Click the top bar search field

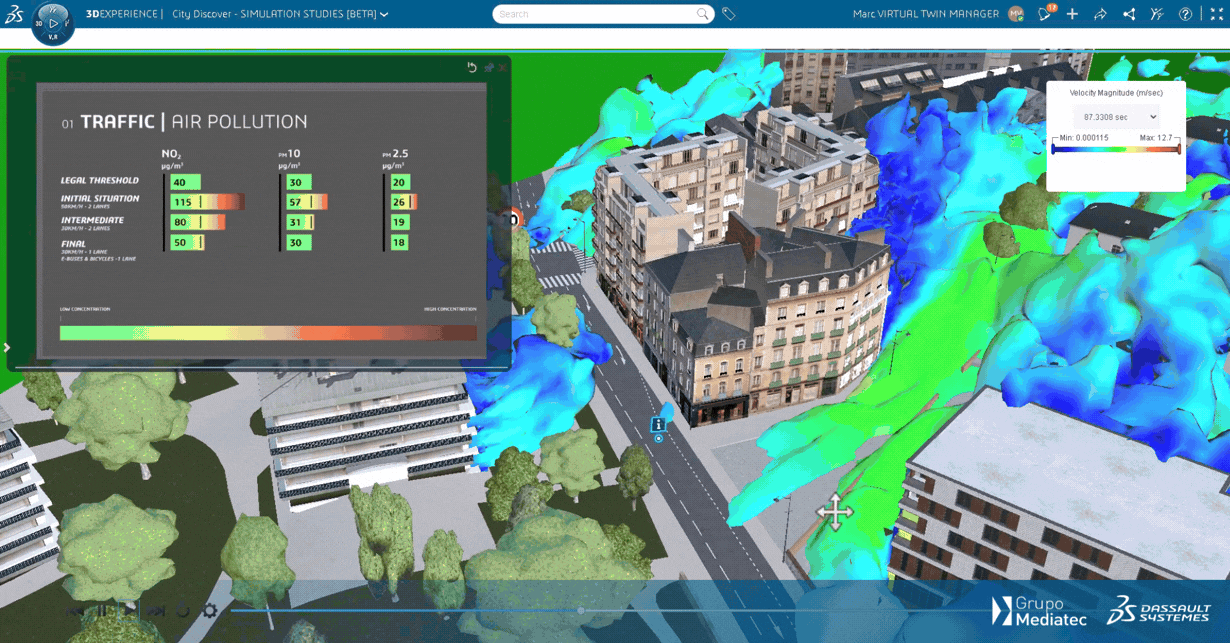595,14
